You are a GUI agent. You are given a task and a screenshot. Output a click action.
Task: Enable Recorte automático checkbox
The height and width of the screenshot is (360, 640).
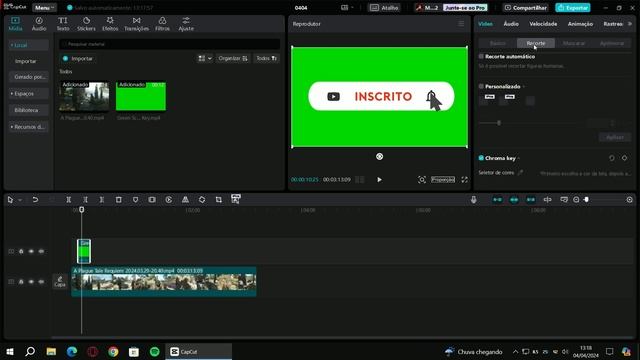481,56
